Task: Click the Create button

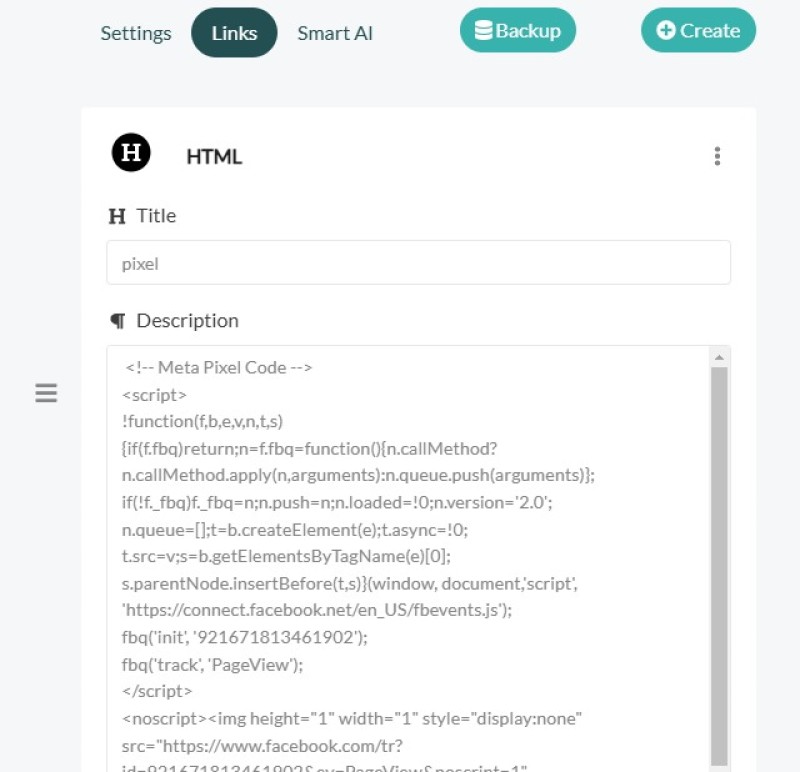Action: tap(698, 30)
